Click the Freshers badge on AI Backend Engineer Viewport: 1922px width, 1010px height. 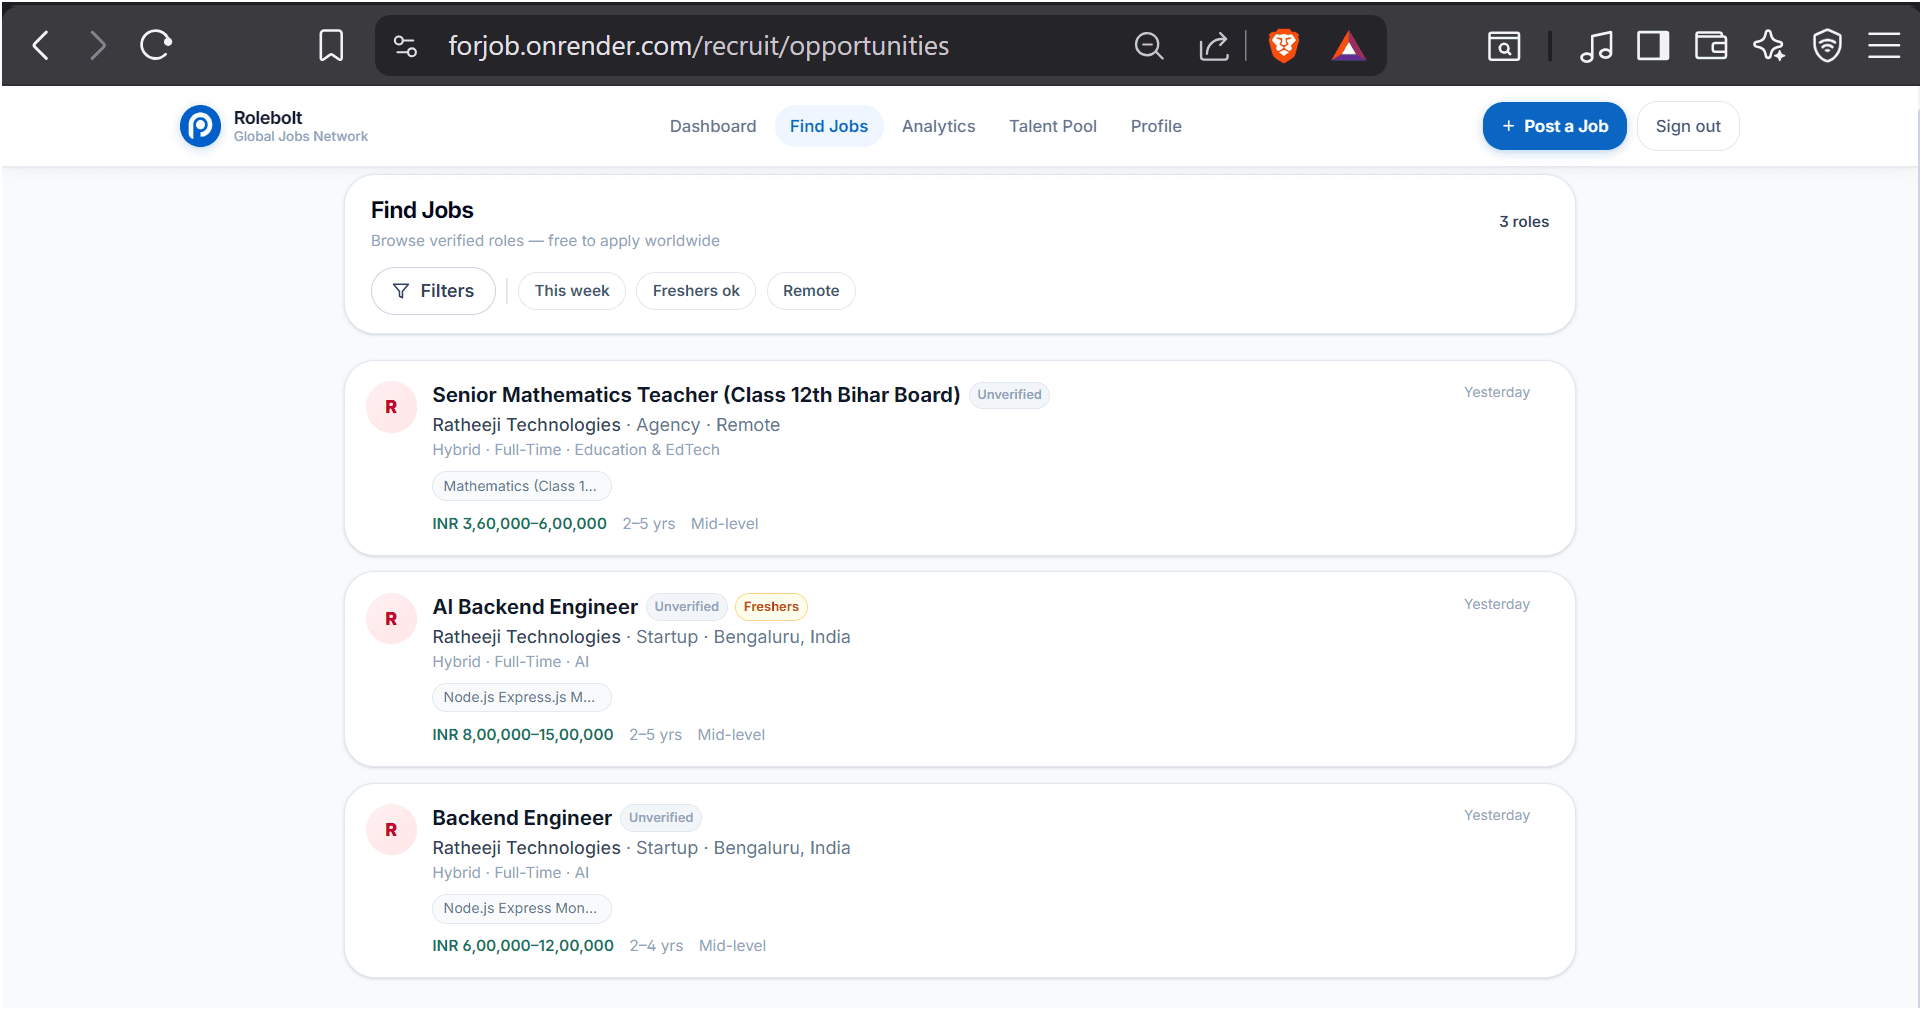[771, 607]
